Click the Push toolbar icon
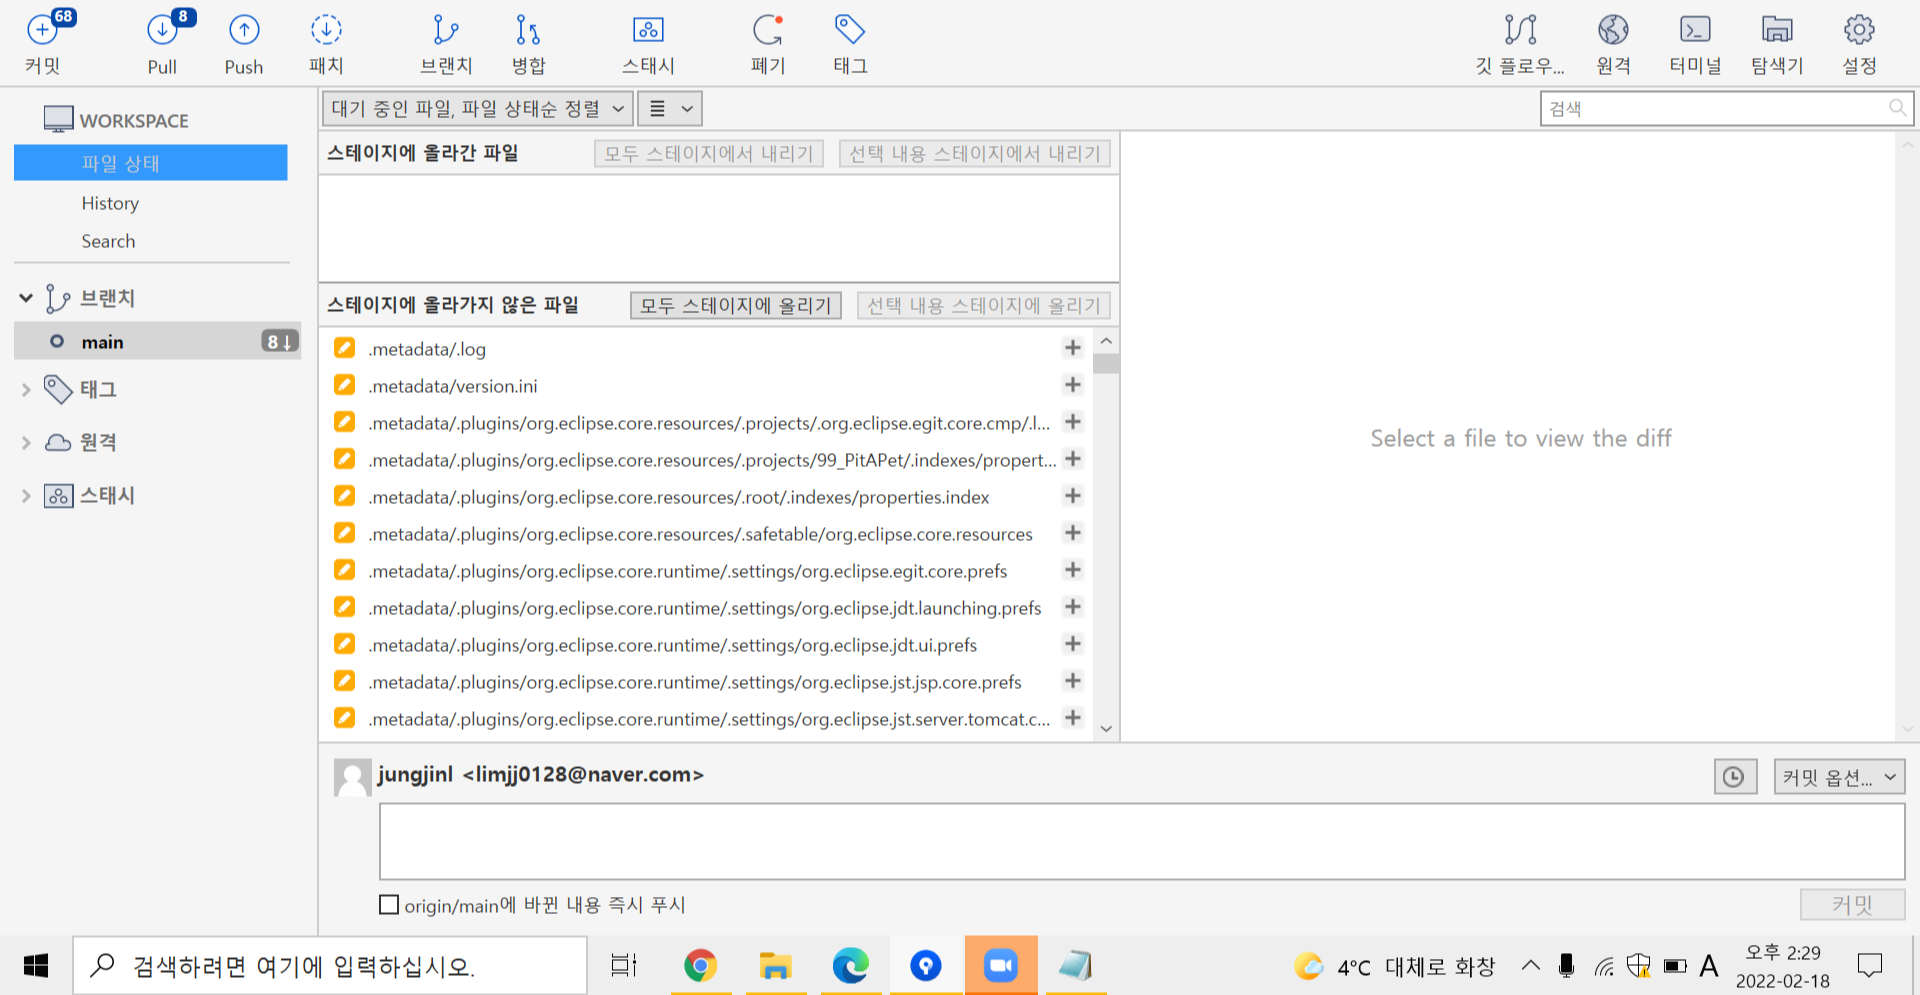This screenshot has height=995, width=1920. pos(244,42)
